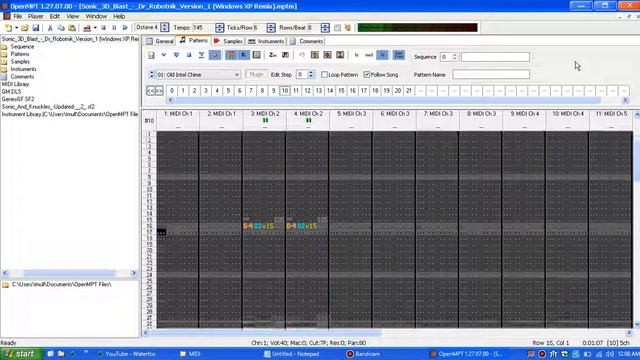Viewport: 640px width, 360px height.
Task: Toggle the pattern Record button
Action: tap(215, 55)
